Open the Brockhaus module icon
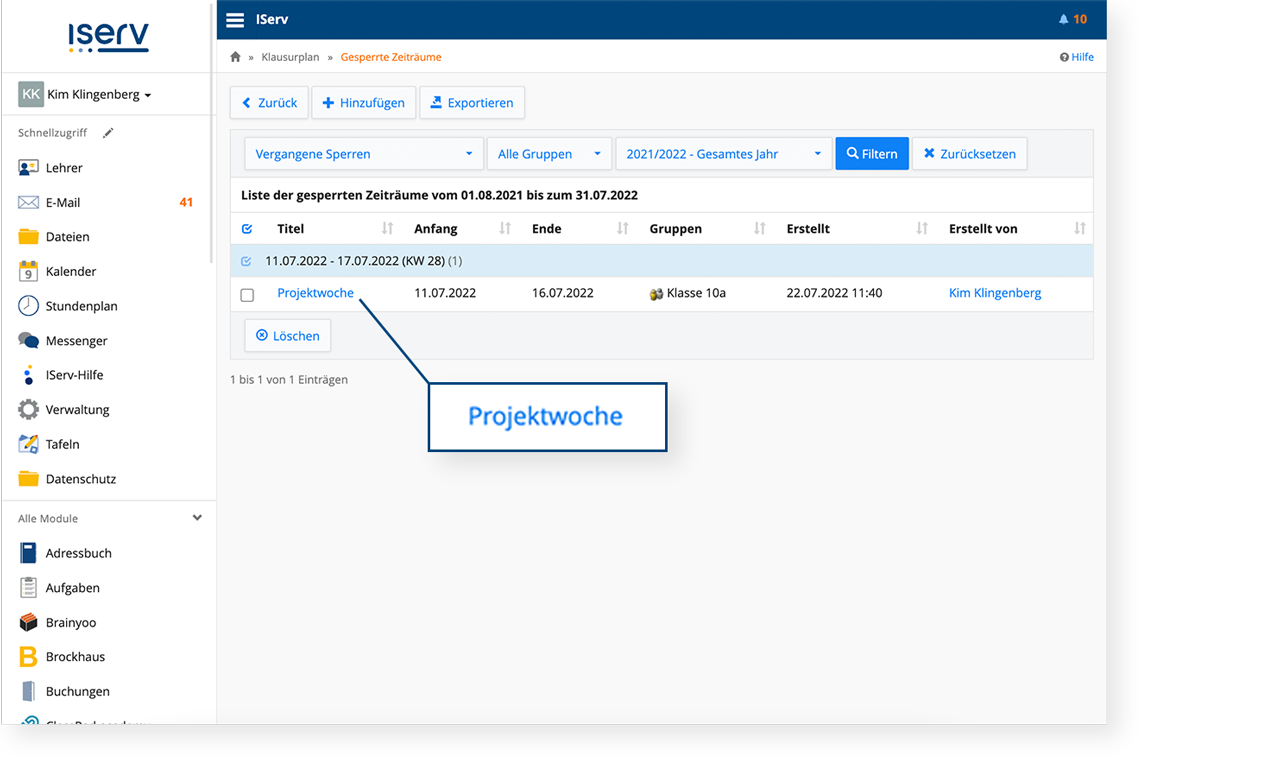This screenshot has width=1280, height=766. click(28, 657)
